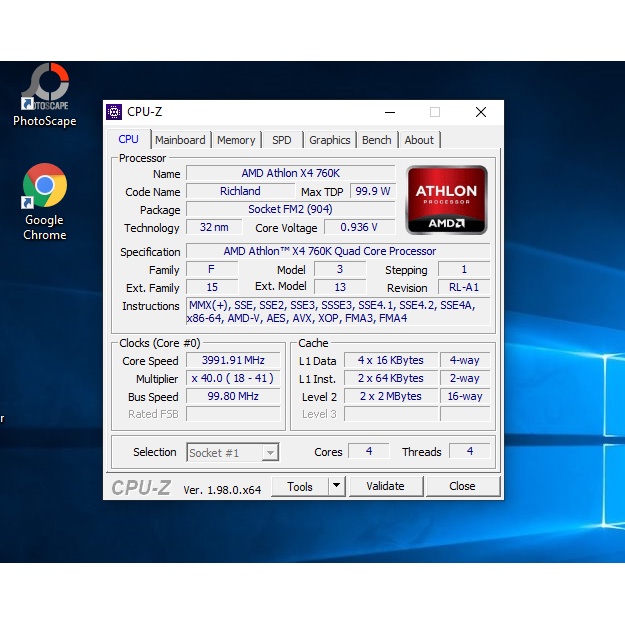
Task: Click the Tools button
Action: pos(300,486)
